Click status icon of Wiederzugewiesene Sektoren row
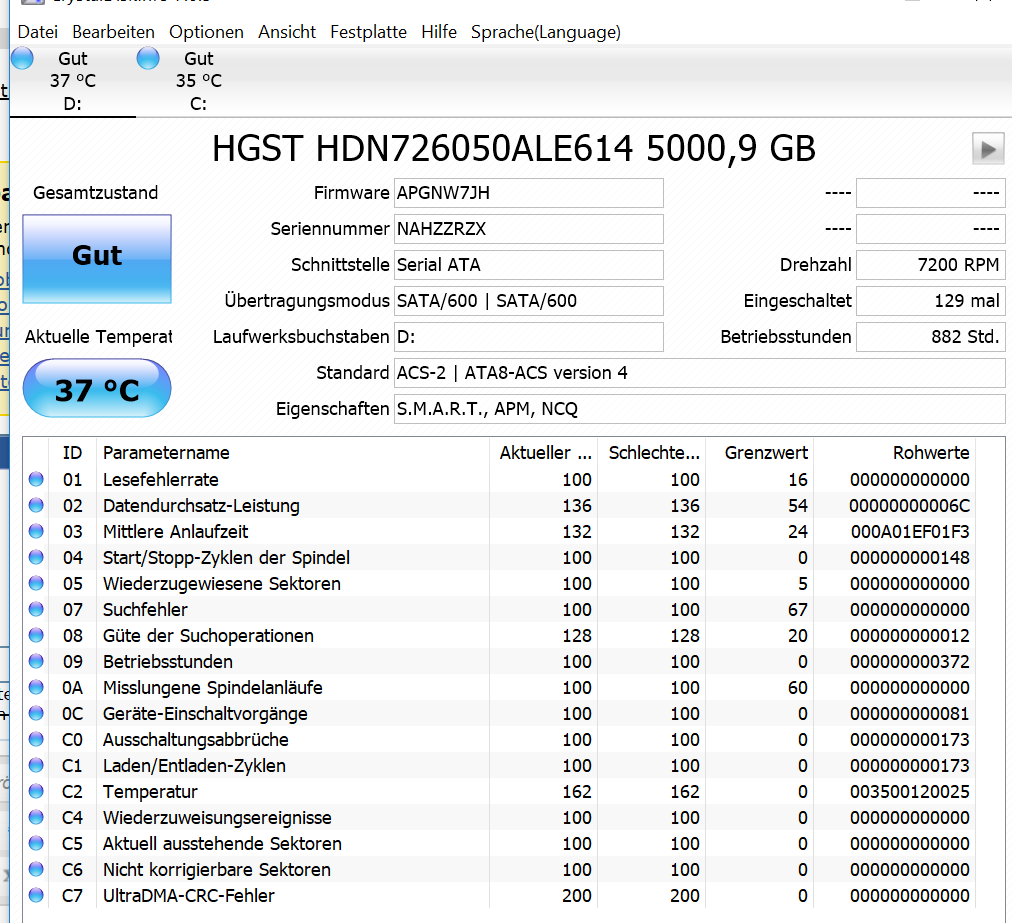The width and height of the screenshot is (1012, 923). tap(36, 583)
